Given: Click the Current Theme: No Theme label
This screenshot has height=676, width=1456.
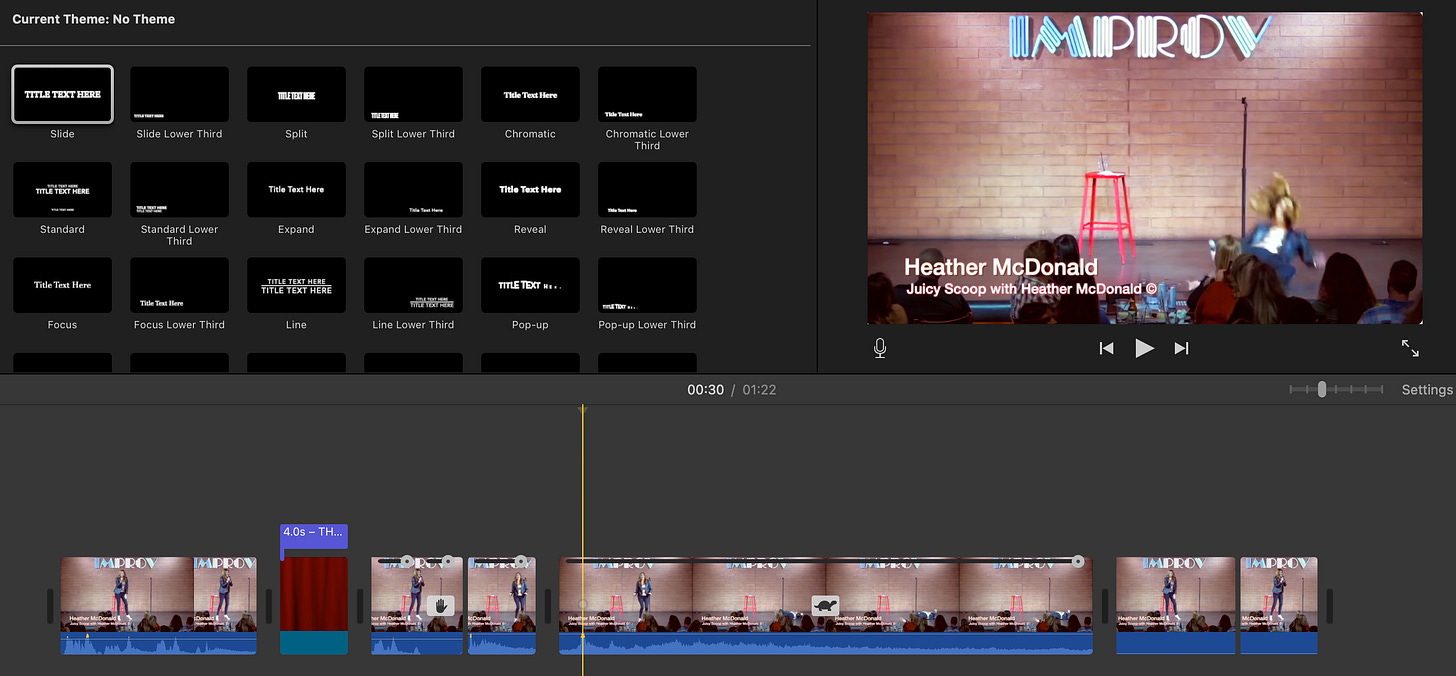Looking at the screenshot, I should (x=93, y=19).
